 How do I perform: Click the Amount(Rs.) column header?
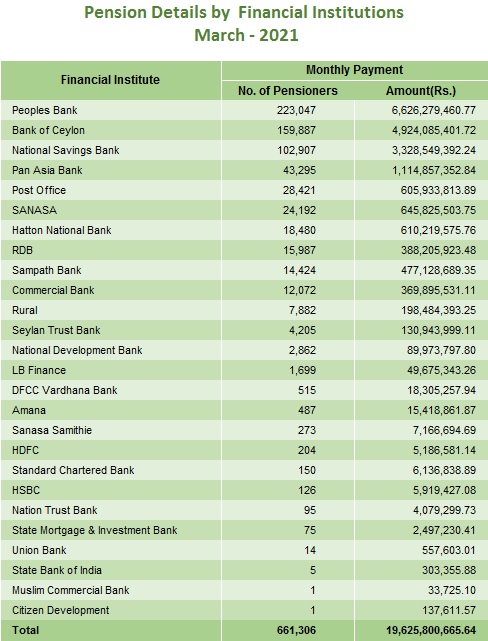pyautogui.click(x=421, y=91)
